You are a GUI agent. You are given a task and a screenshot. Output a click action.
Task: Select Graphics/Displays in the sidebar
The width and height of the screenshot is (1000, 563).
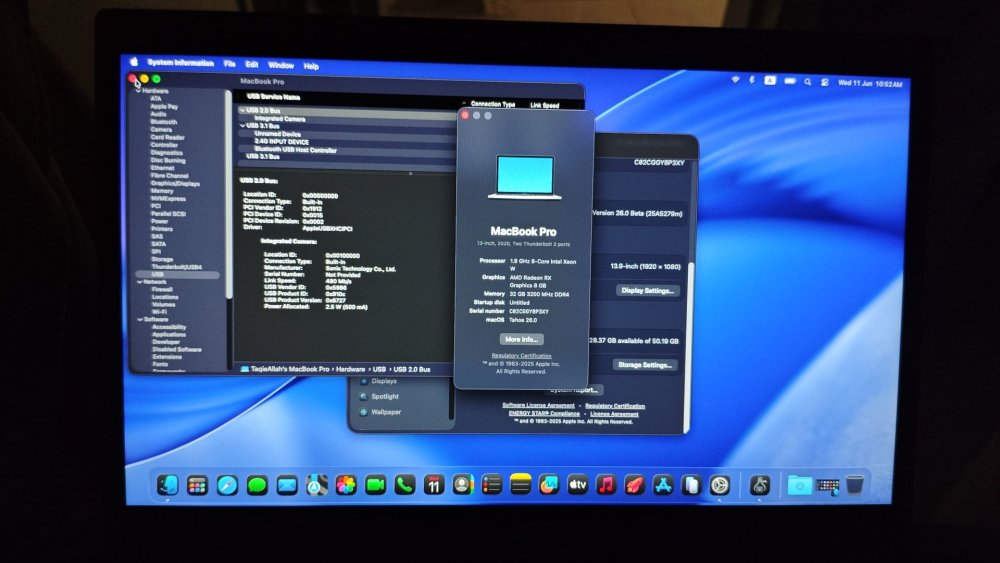click(x=175, y=183)
